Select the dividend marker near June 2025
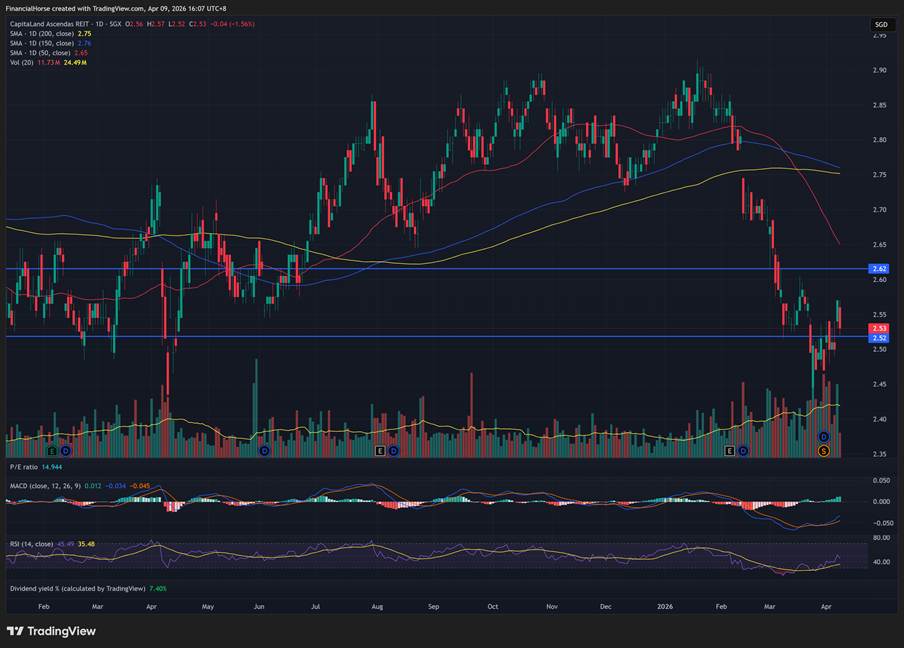This screenshot has width=904, height=648. [264, 451]
